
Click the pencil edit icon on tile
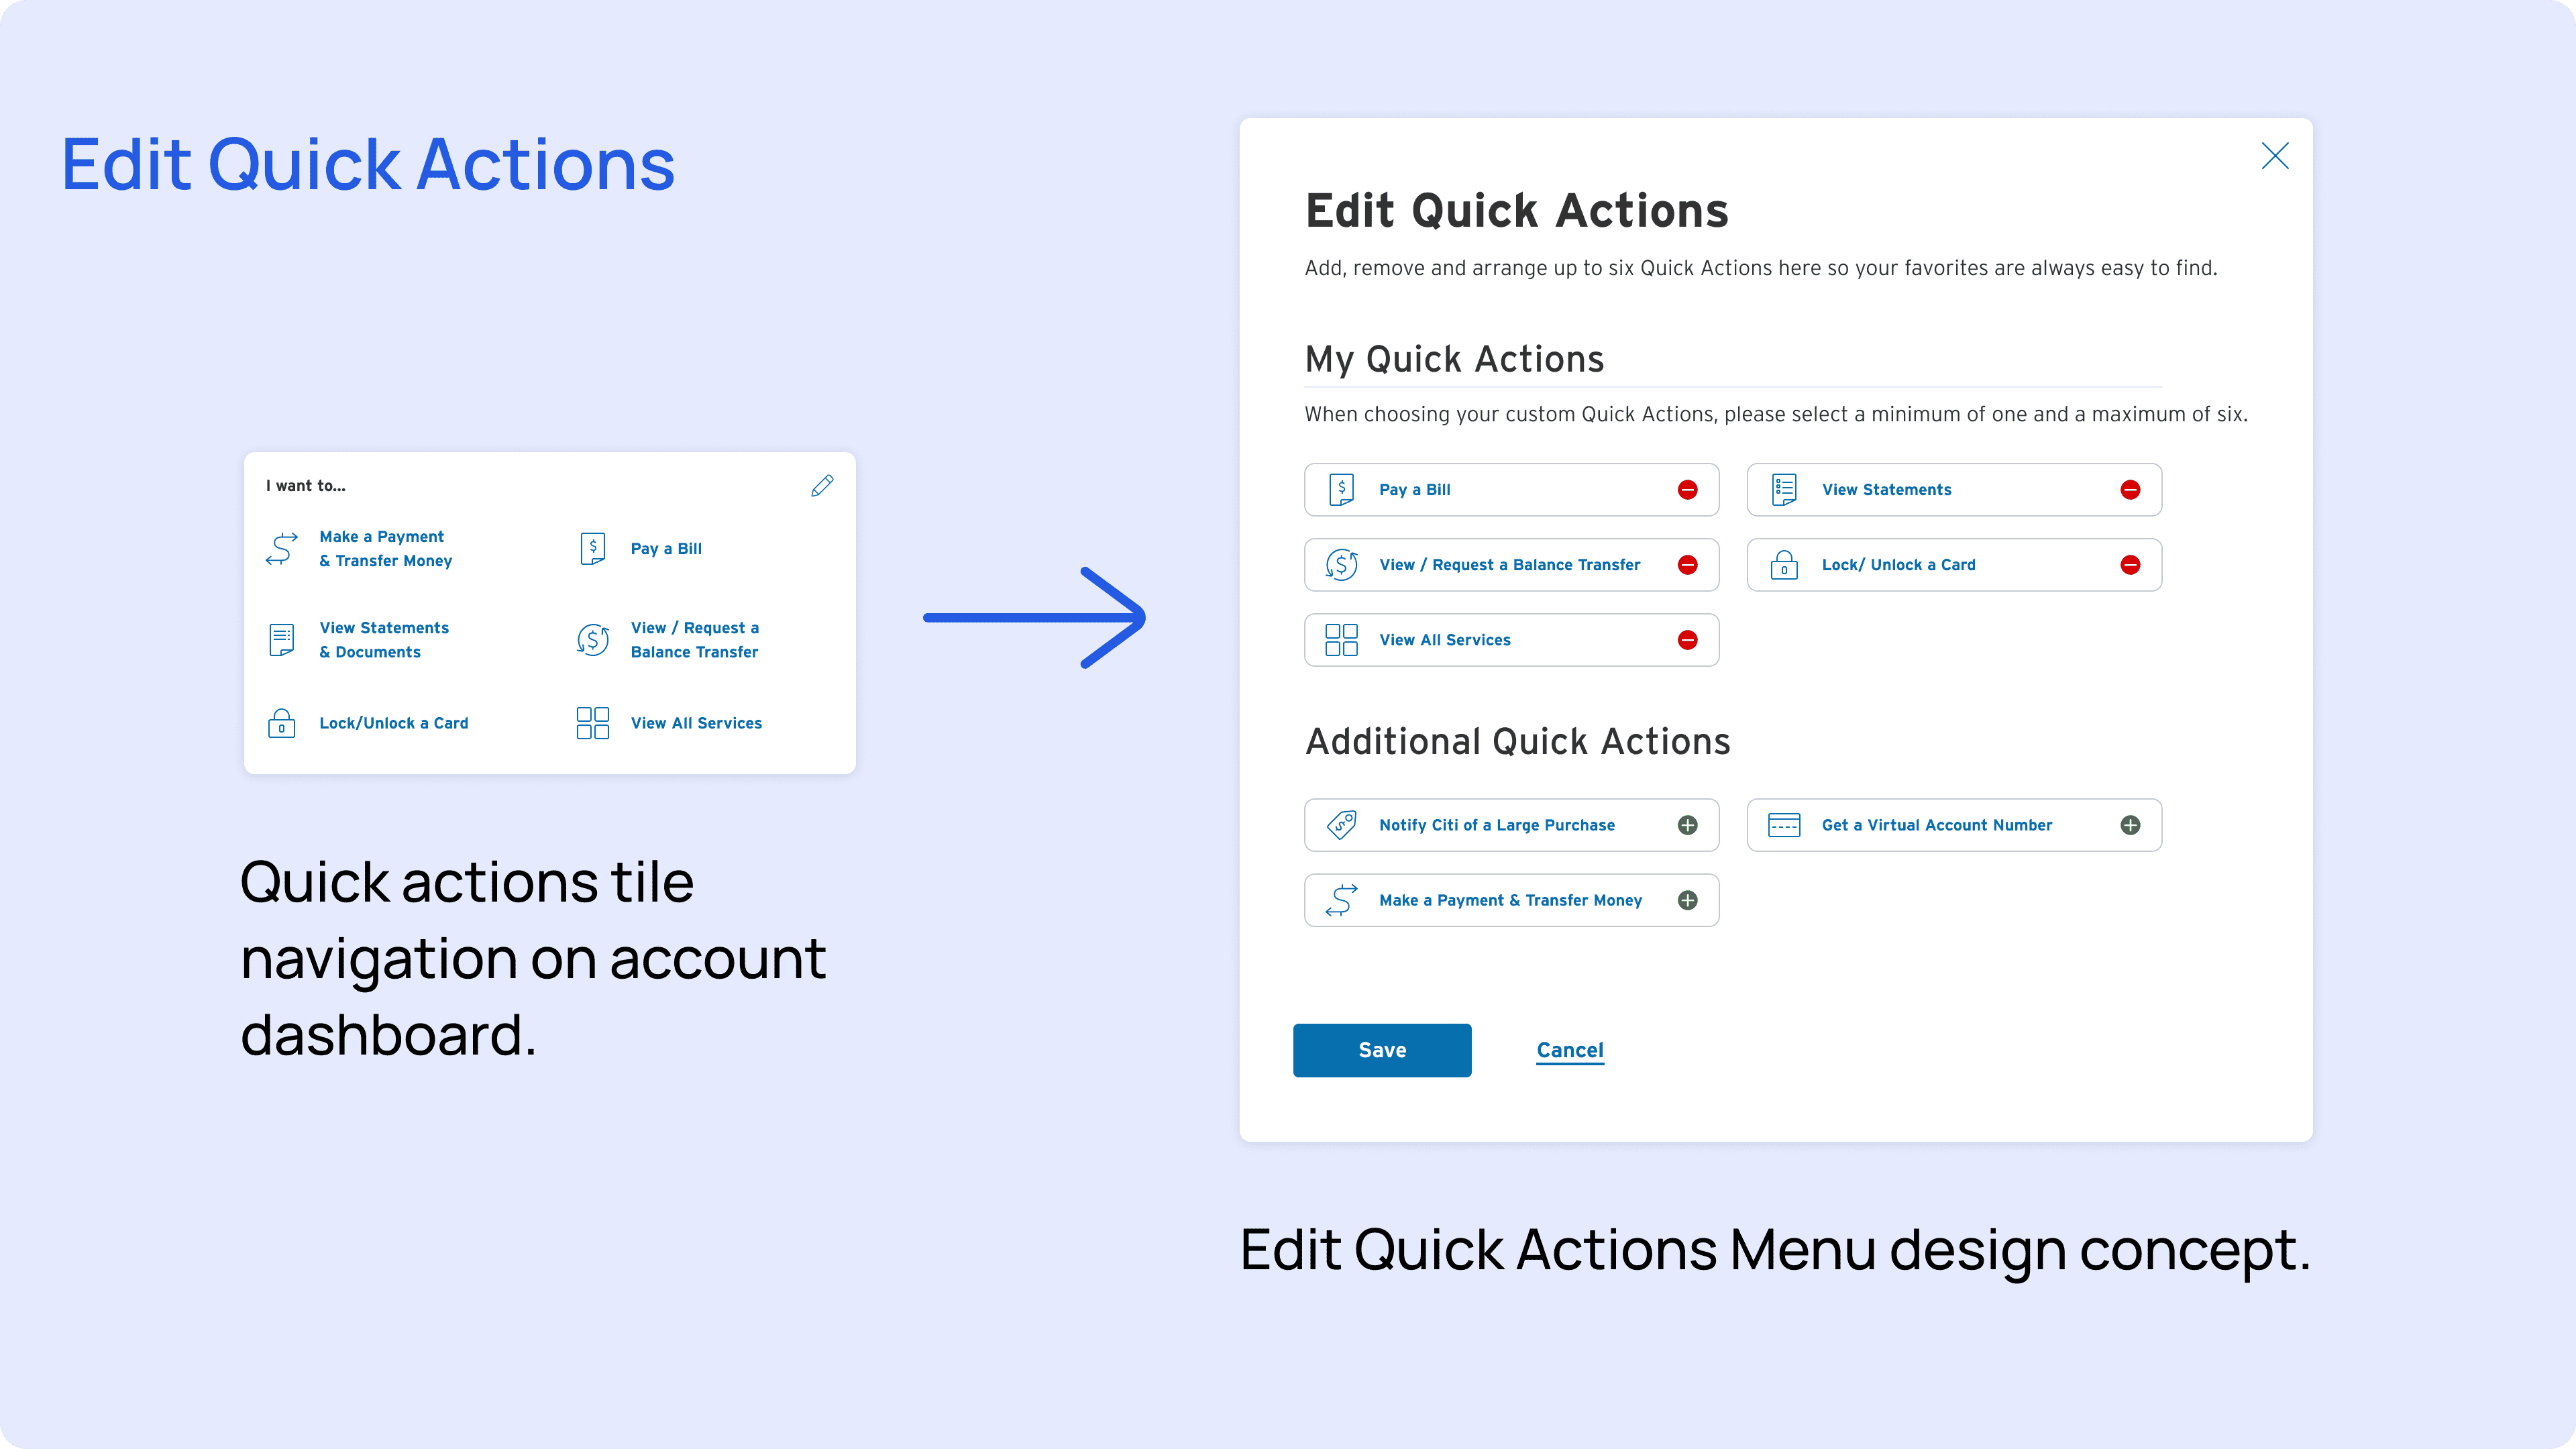822,486
